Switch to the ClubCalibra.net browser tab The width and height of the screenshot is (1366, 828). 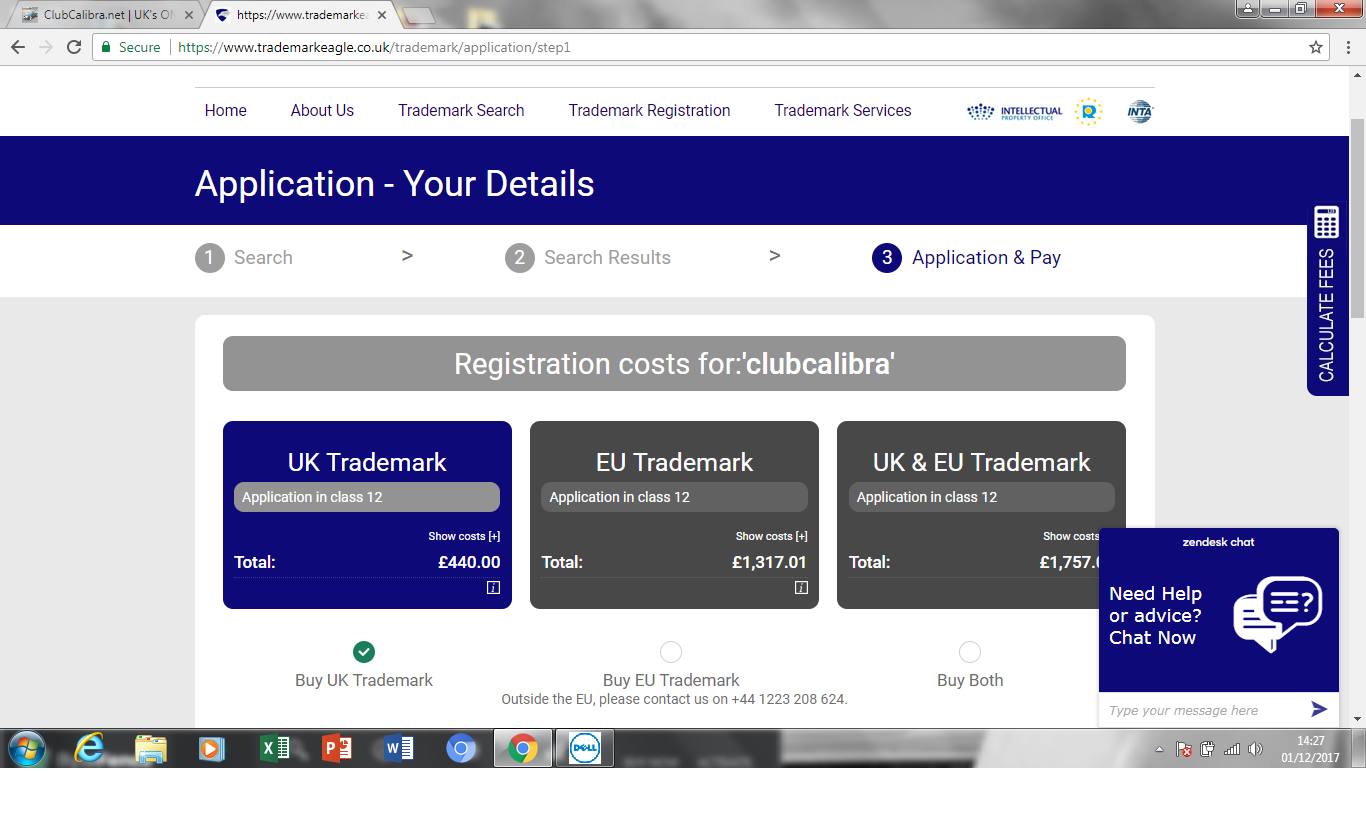tap(107, 15)
